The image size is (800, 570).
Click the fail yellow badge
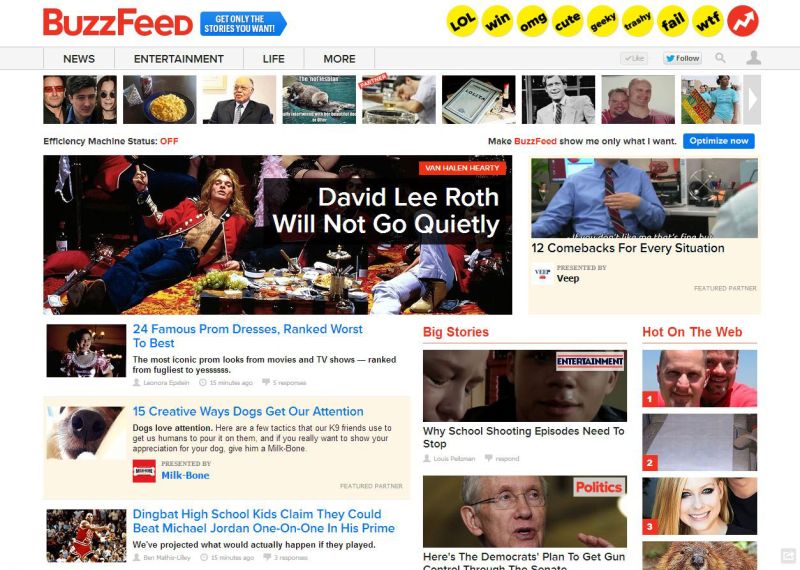672,21
